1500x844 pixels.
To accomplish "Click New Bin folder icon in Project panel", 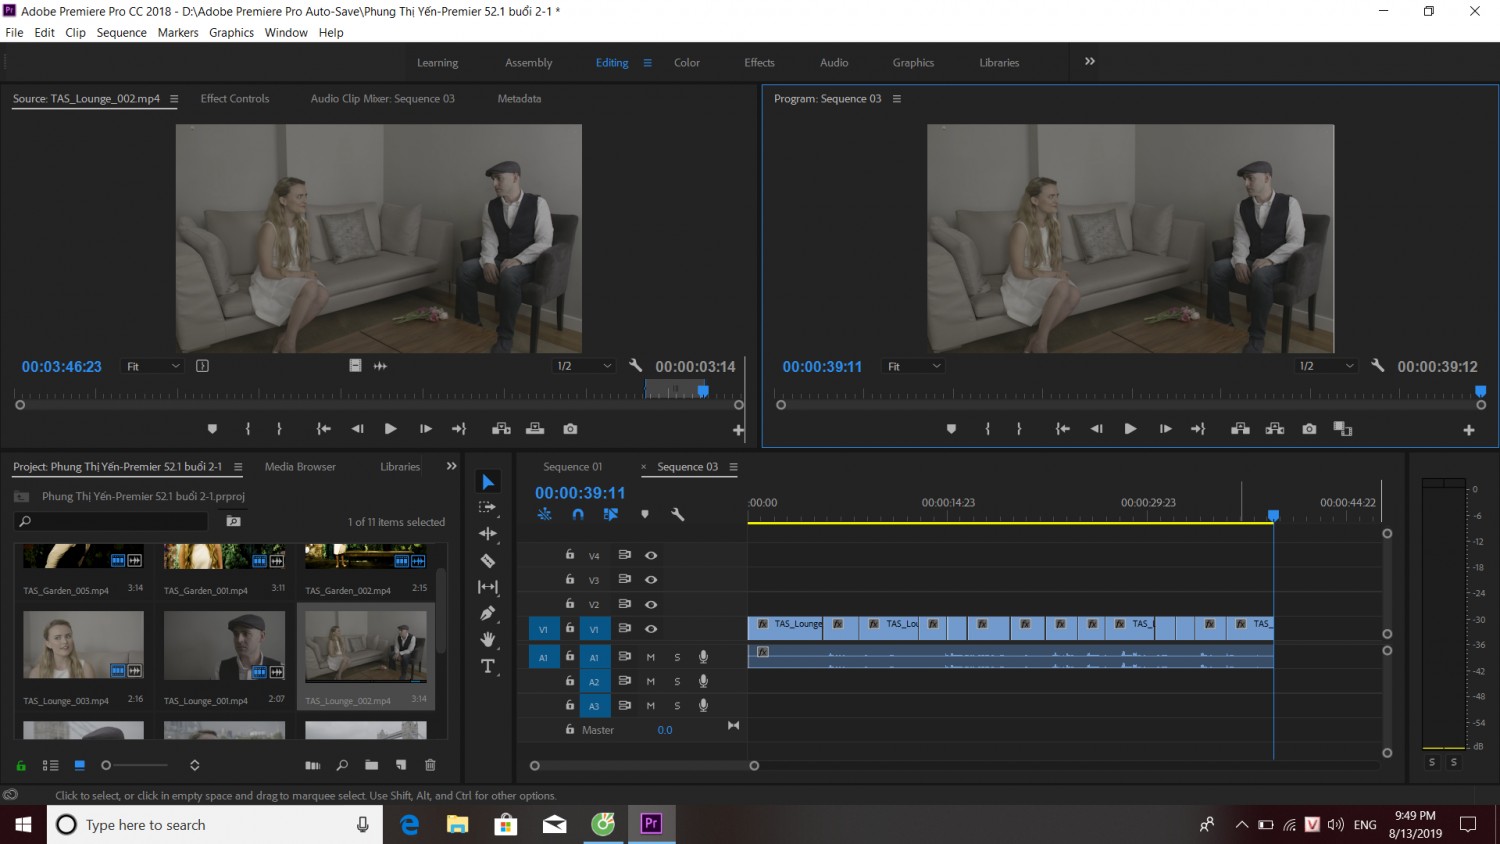I will pos(371,765).
